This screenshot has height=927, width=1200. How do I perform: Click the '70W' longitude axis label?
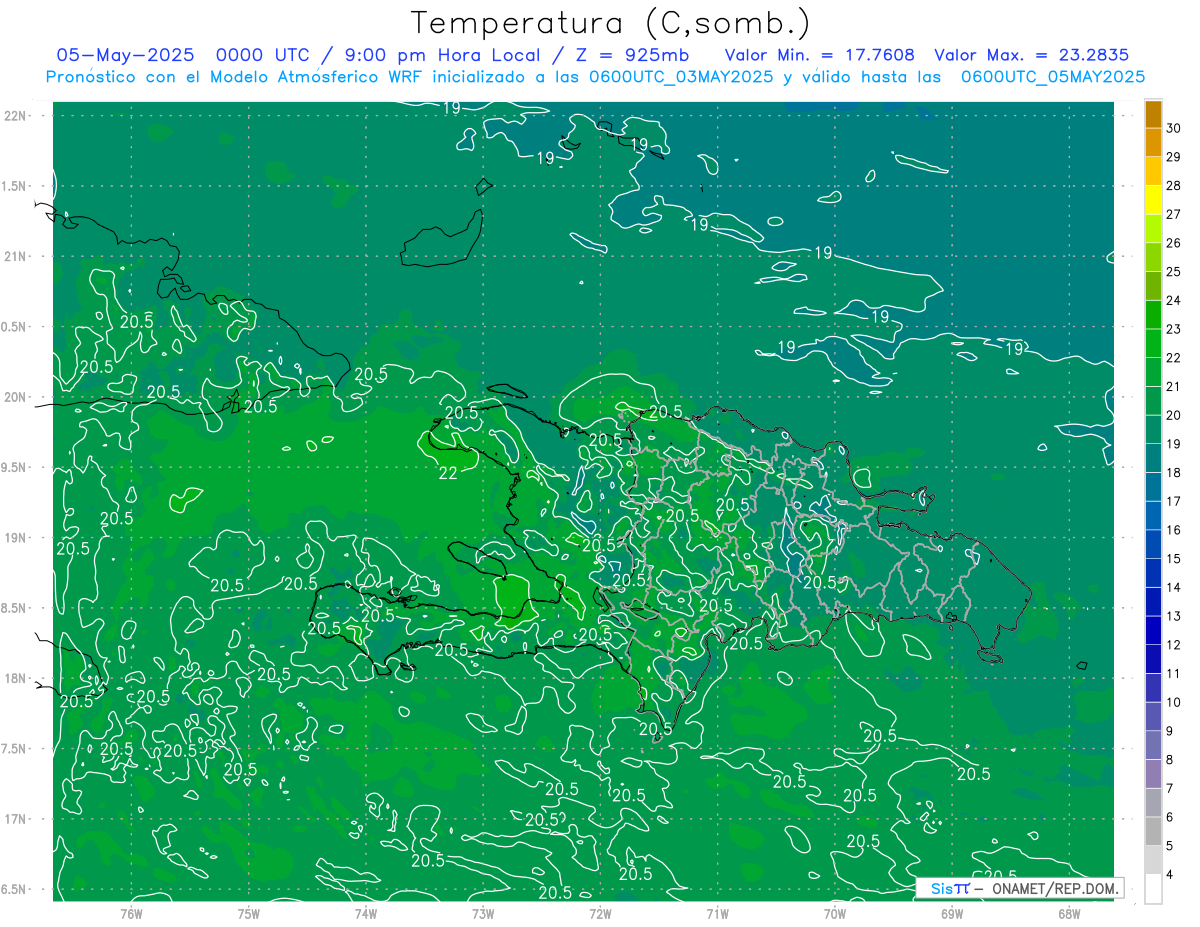[x=834, y=913]
